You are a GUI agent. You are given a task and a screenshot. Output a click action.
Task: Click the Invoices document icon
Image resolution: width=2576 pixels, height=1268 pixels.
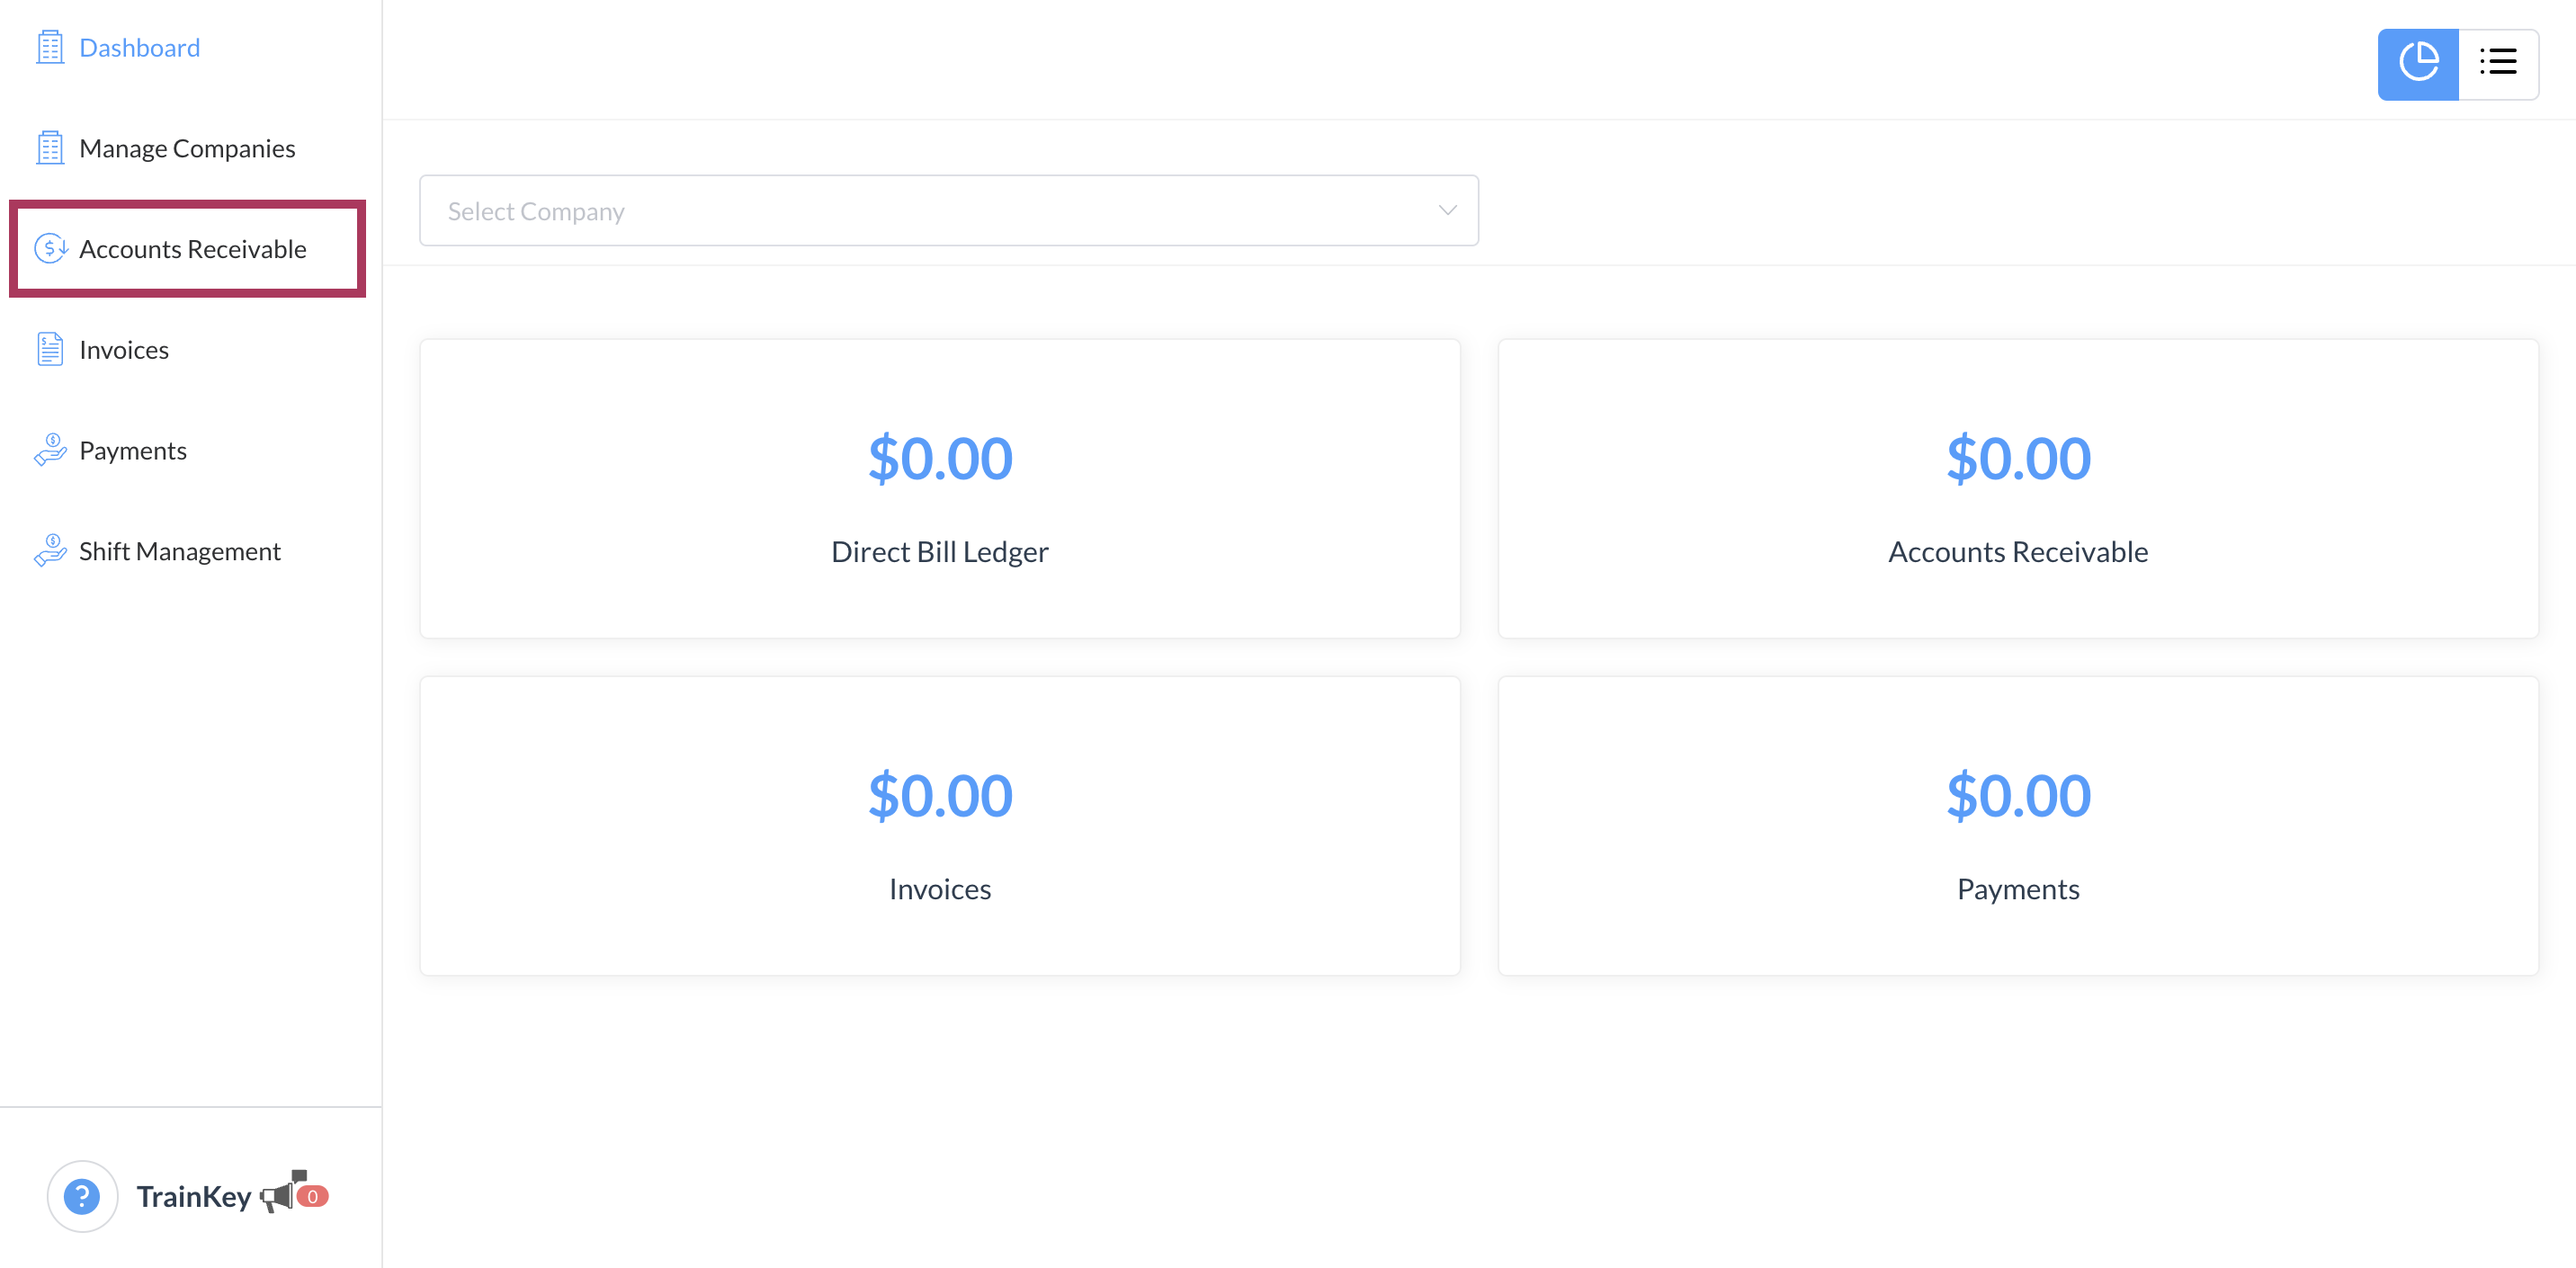point(50,349)
